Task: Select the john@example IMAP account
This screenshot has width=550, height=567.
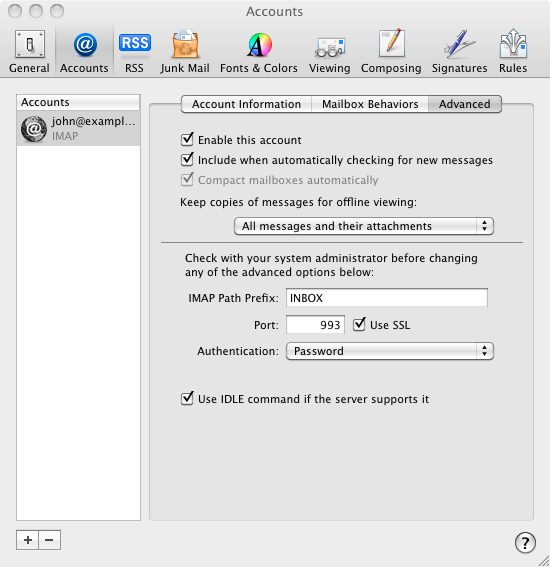Action: [x=78, y=128]
